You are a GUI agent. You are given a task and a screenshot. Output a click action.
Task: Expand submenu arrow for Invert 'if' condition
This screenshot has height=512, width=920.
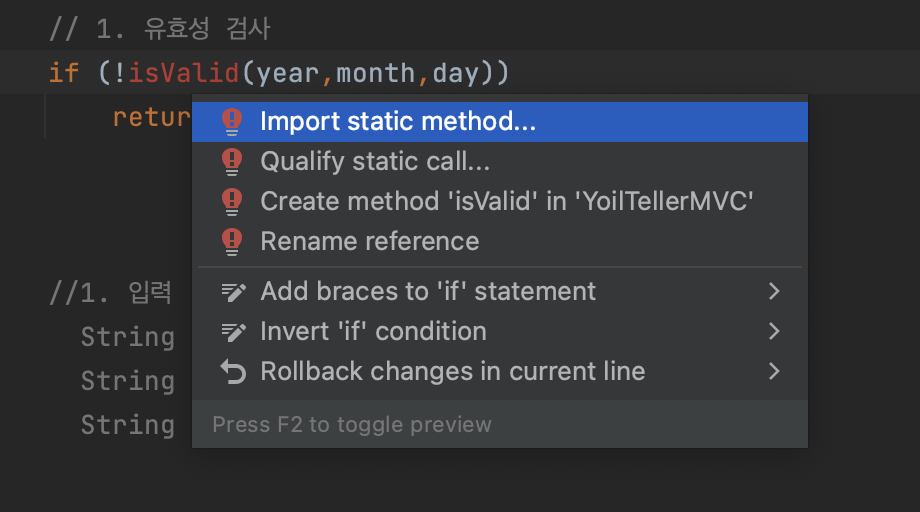774,331
